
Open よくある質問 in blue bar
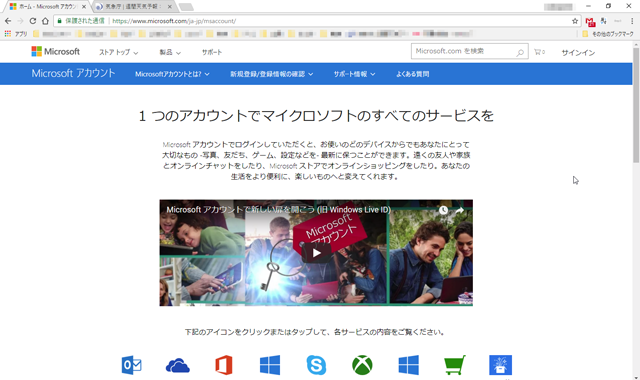(412, 74)
